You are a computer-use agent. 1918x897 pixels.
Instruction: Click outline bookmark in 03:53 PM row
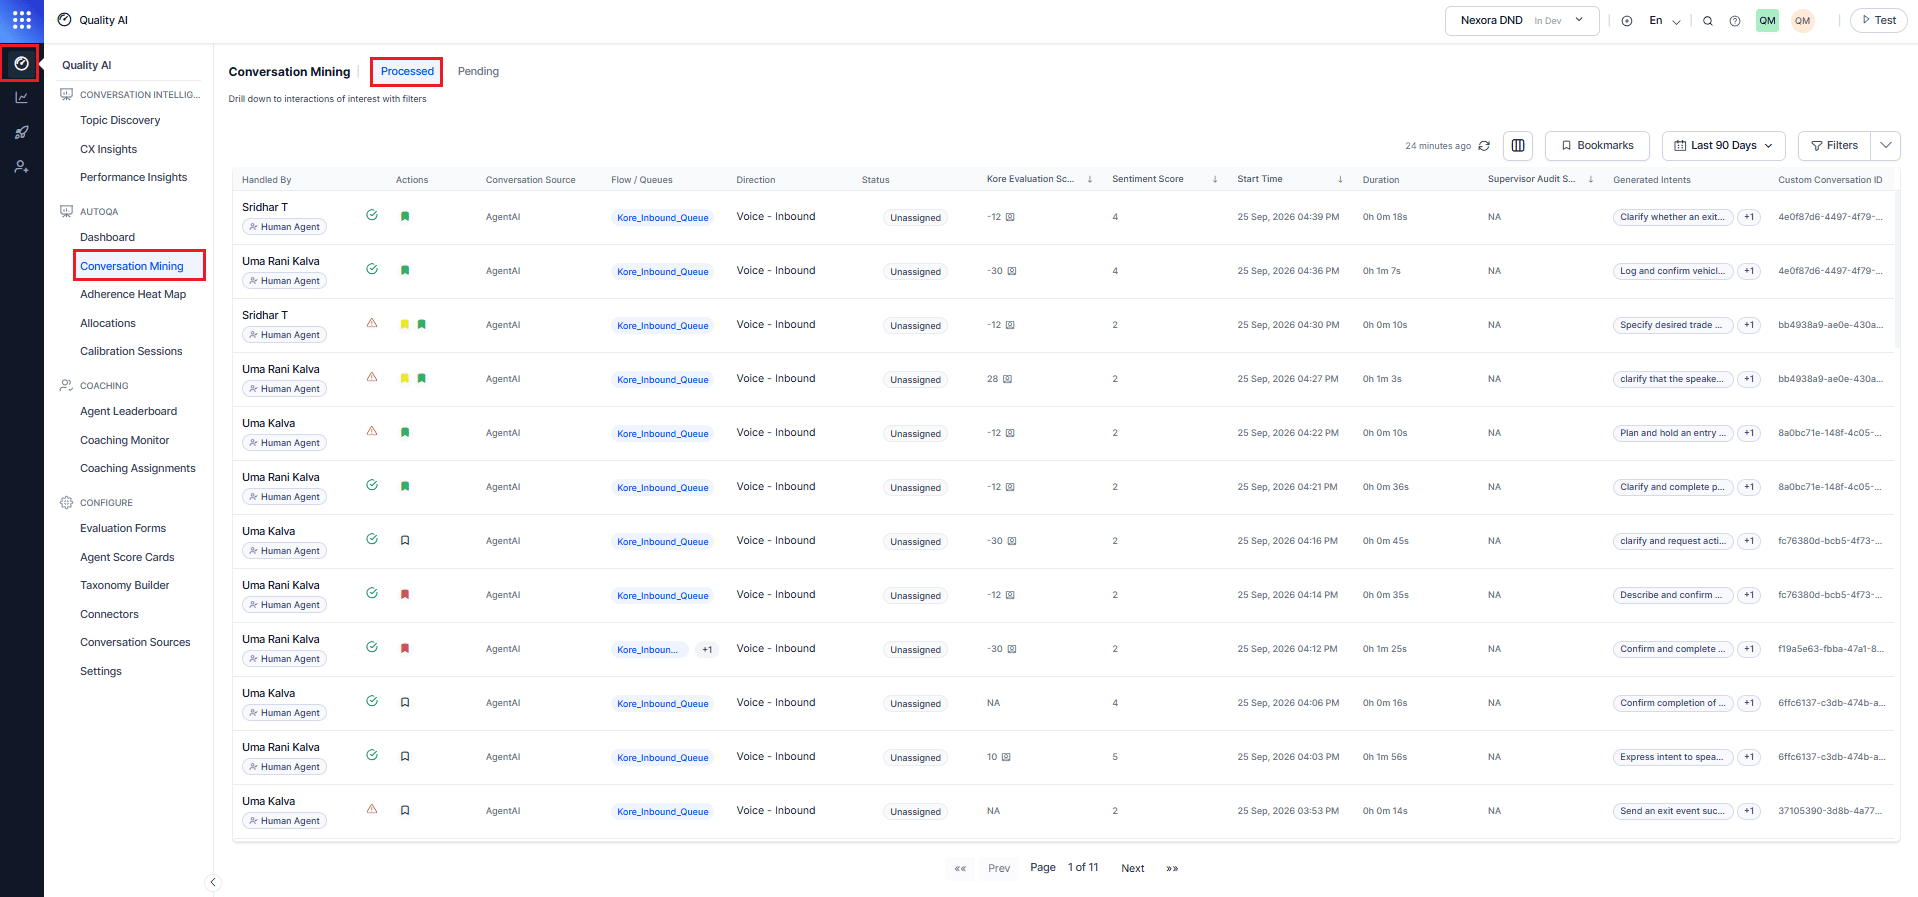click(x=405, y=810)
